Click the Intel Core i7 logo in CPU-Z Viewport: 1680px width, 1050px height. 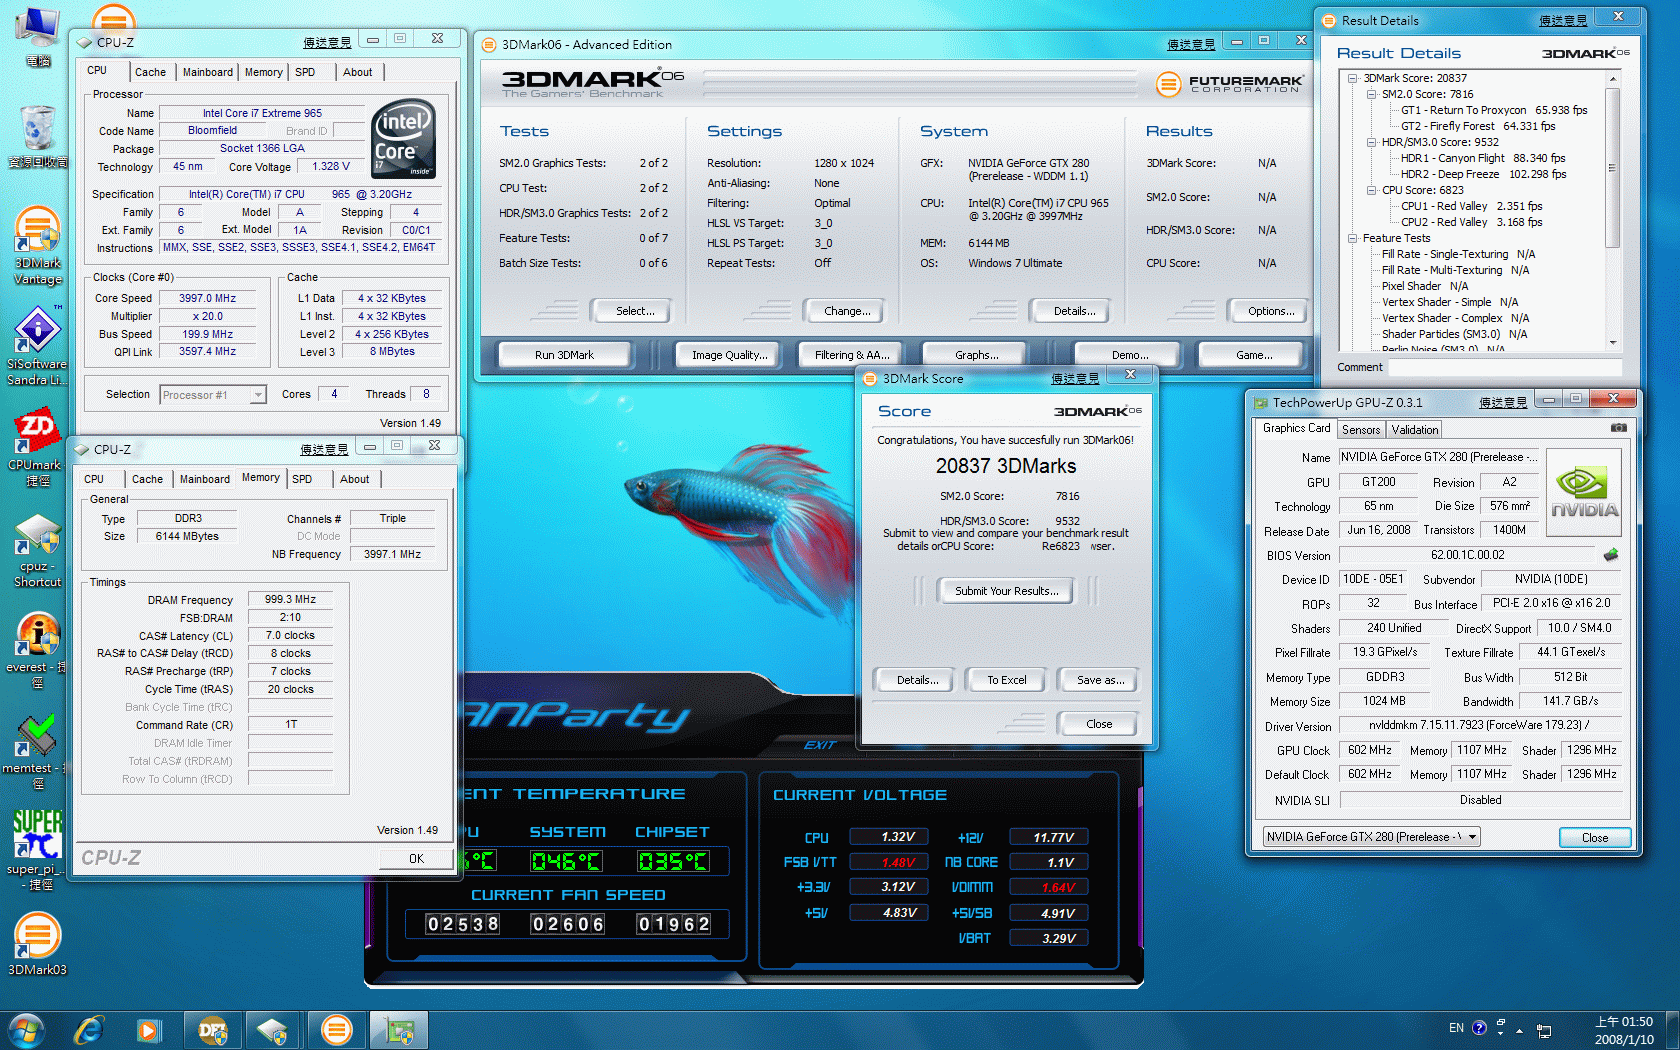tap(403, 139)
